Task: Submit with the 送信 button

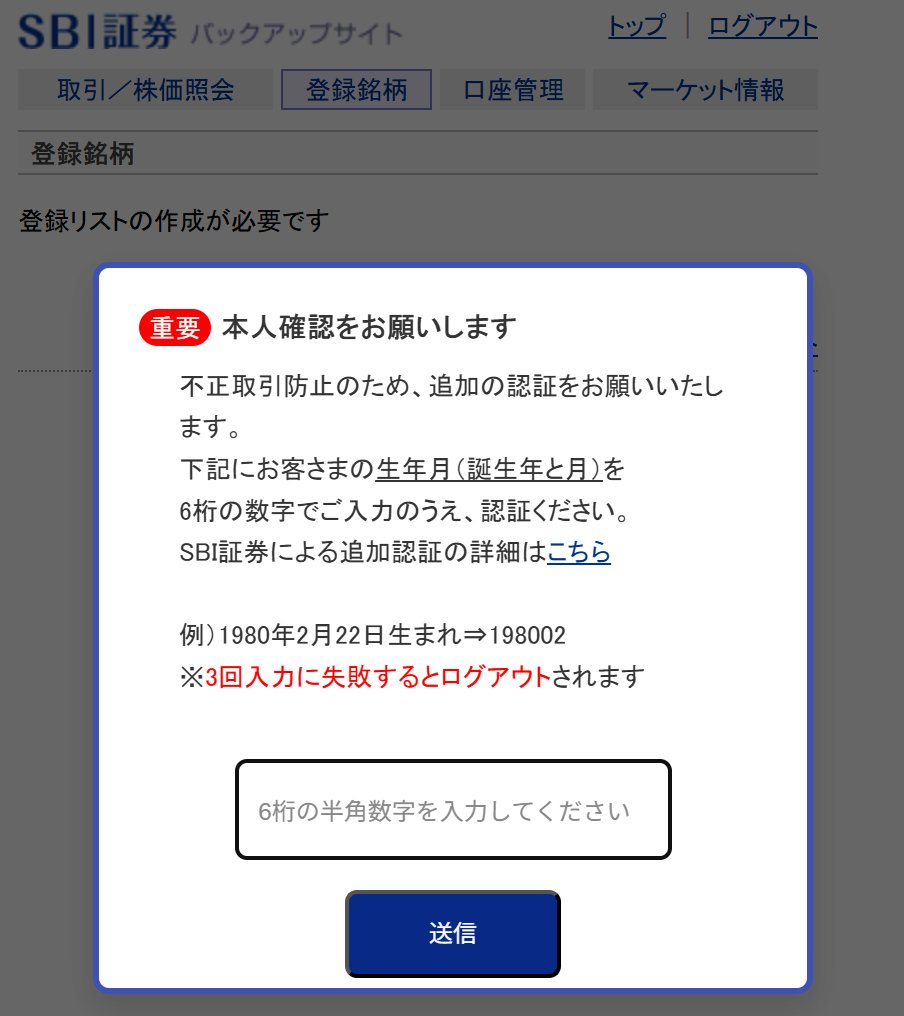Action: 453,934
